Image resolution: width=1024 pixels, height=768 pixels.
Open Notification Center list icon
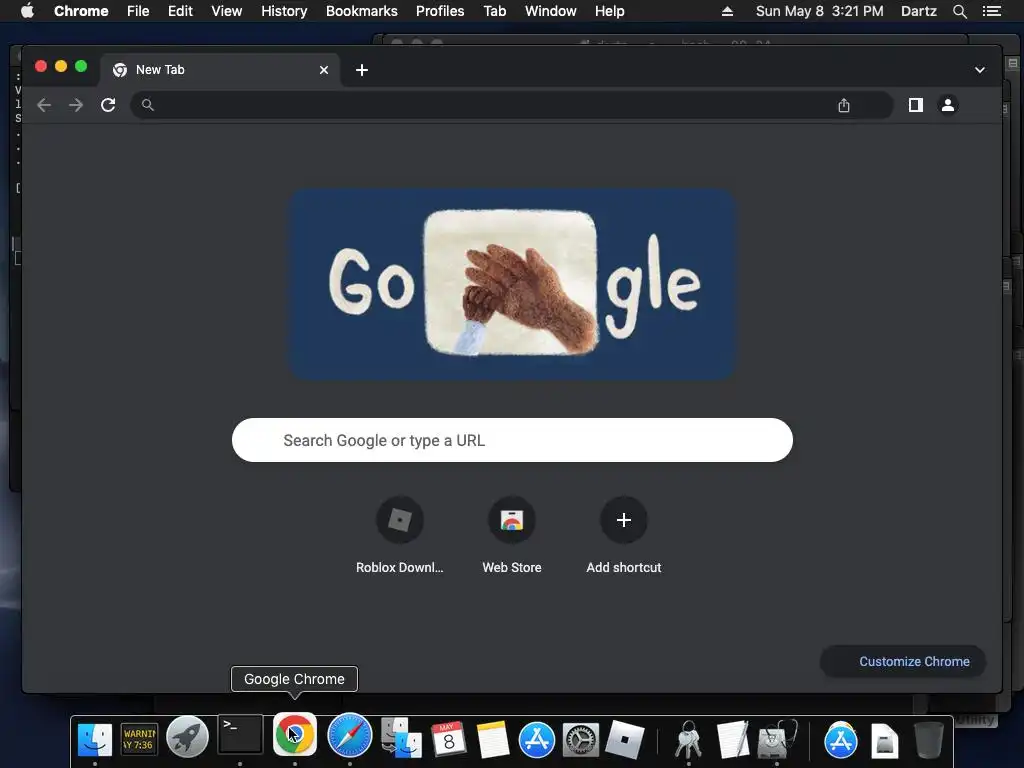pos(991,11)
